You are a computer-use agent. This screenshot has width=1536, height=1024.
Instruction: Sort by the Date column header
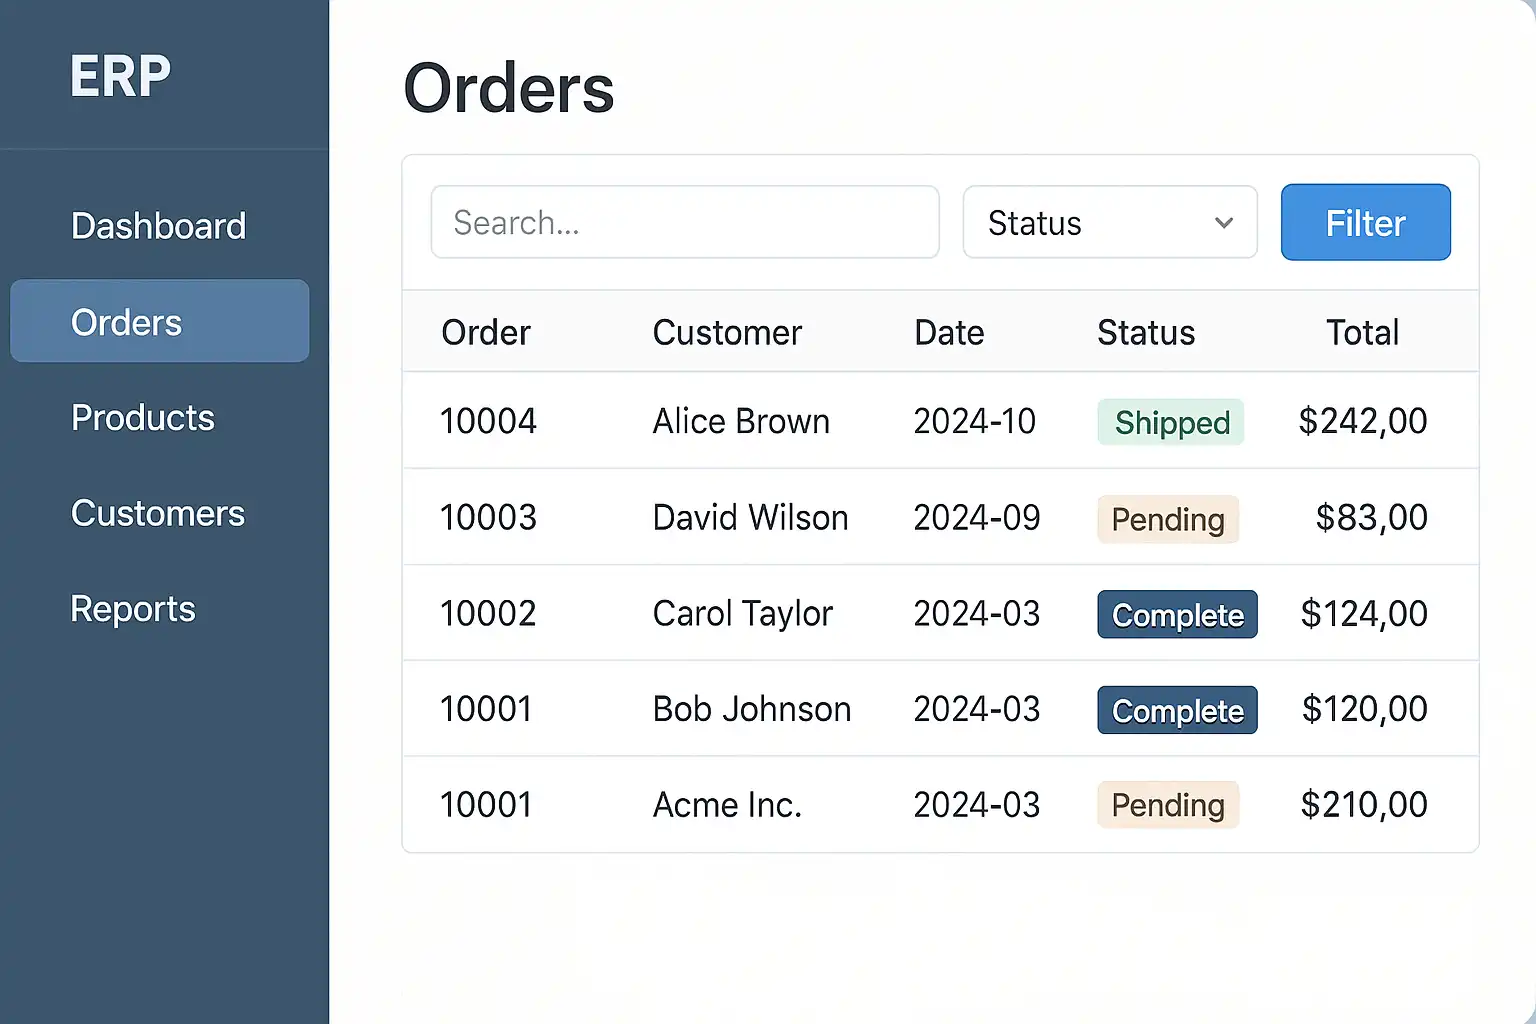click(949, 333)
